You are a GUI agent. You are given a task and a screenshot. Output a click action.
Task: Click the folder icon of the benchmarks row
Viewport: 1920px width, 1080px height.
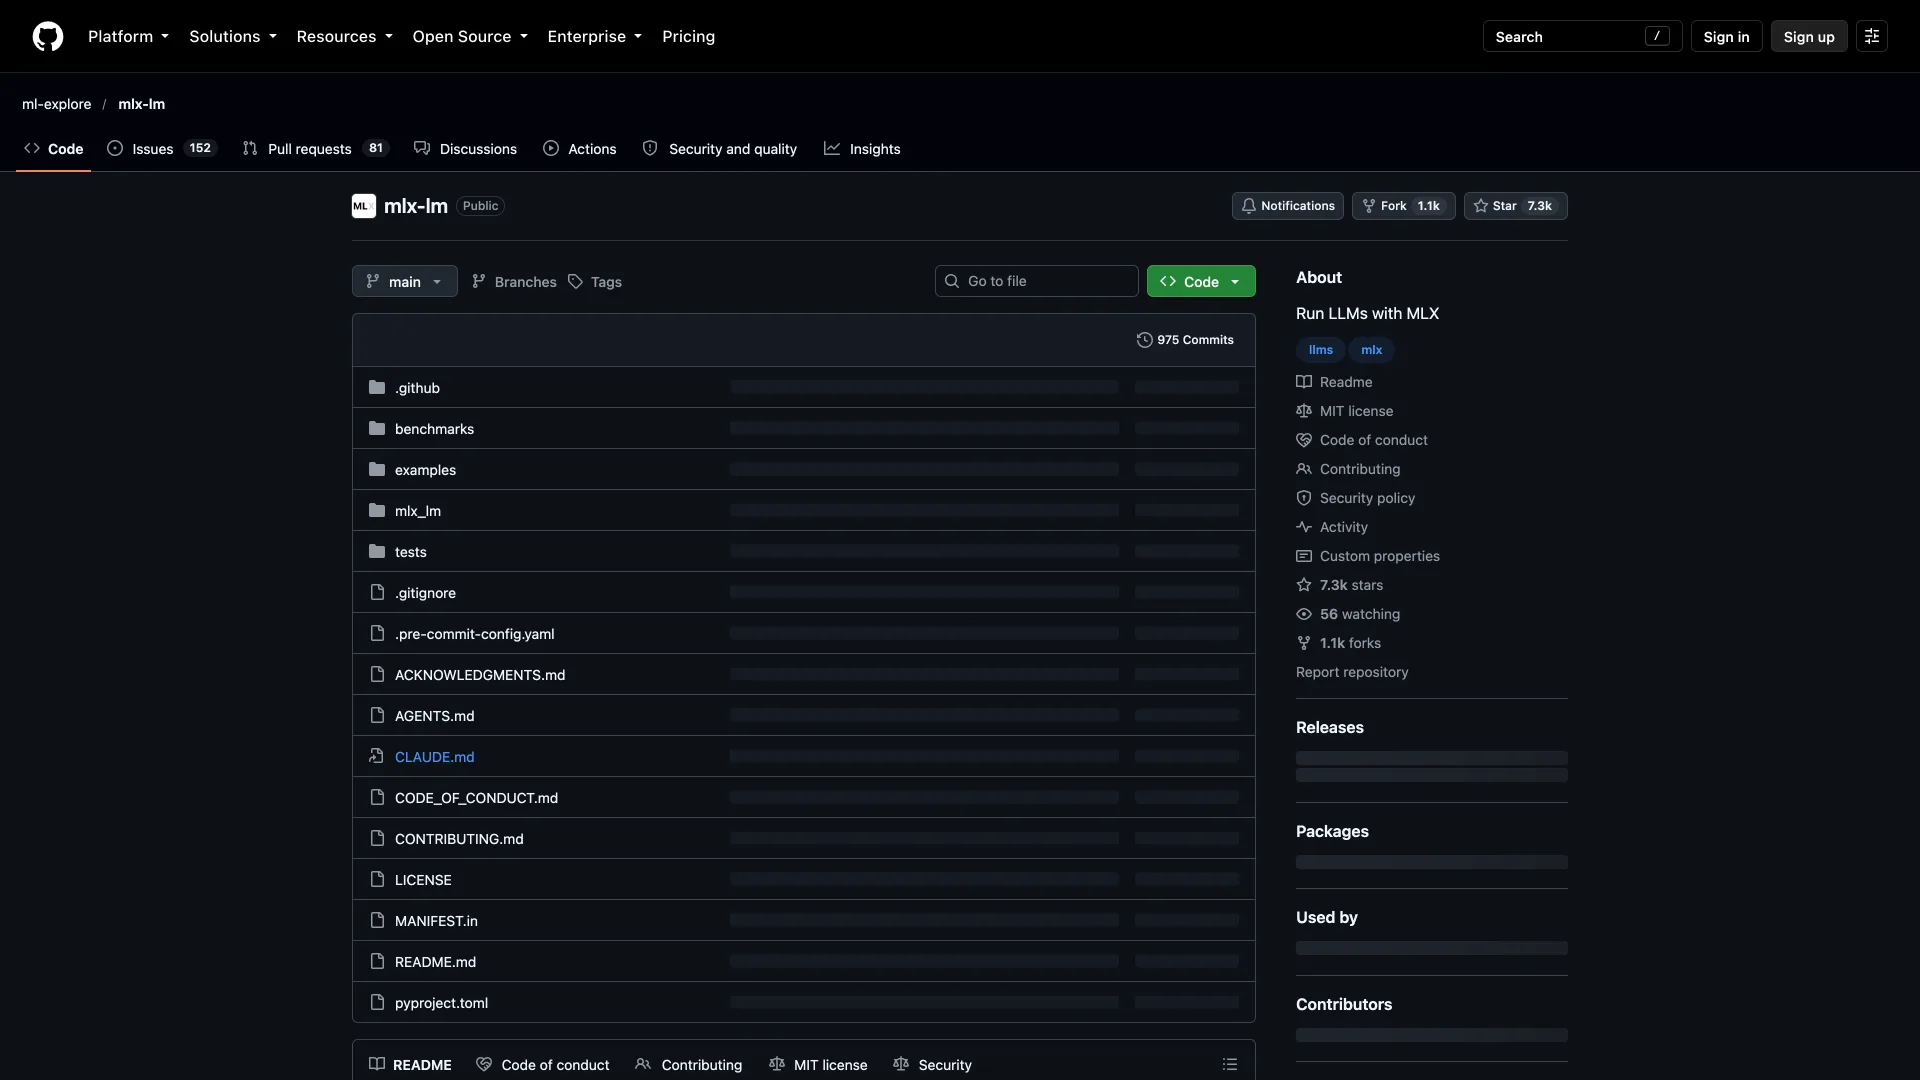(x=377, y=429)
